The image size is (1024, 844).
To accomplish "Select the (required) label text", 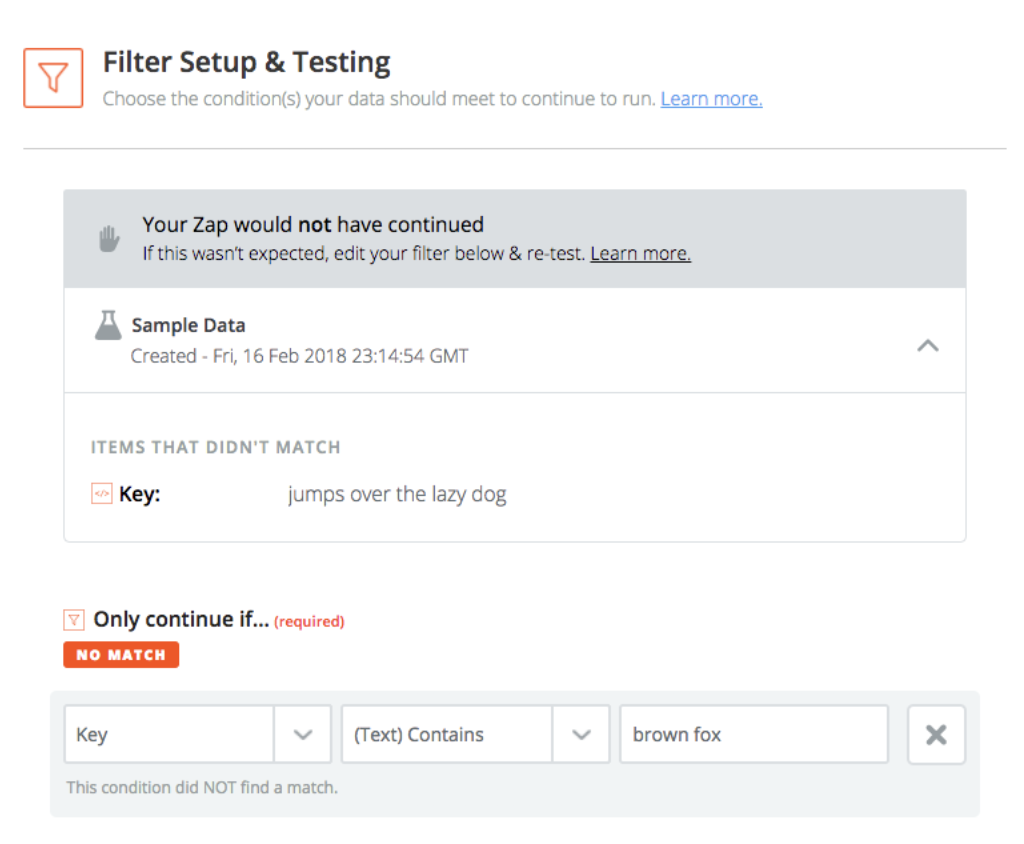I will [309, 621].
